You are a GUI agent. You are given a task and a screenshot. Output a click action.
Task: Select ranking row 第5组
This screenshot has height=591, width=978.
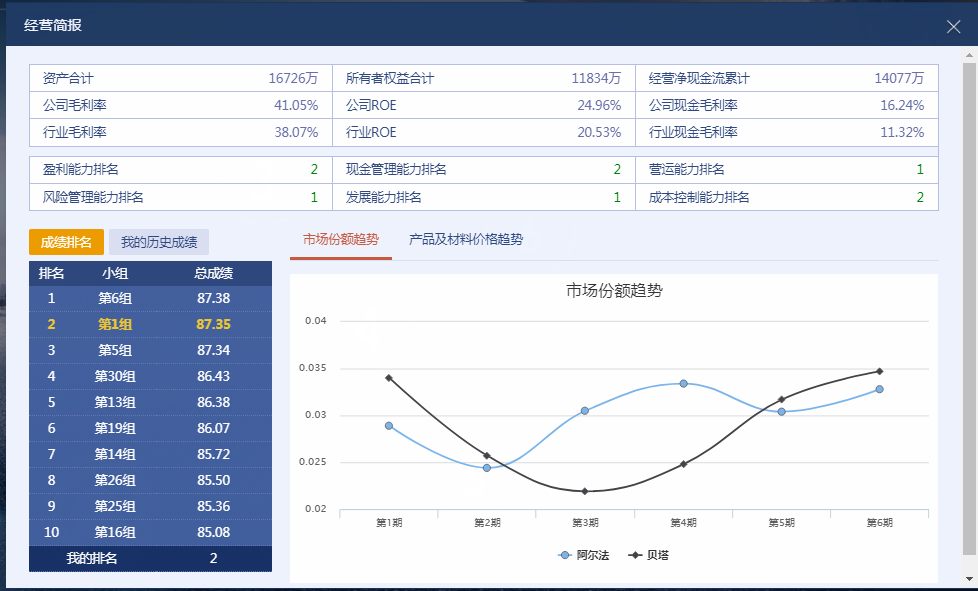click(x=150, y=350)
